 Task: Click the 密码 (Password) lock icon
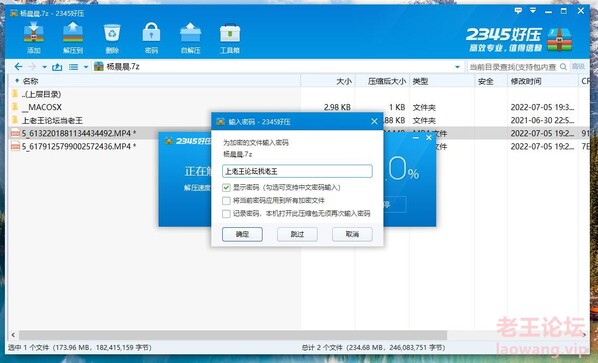click(x=151, y=37)
